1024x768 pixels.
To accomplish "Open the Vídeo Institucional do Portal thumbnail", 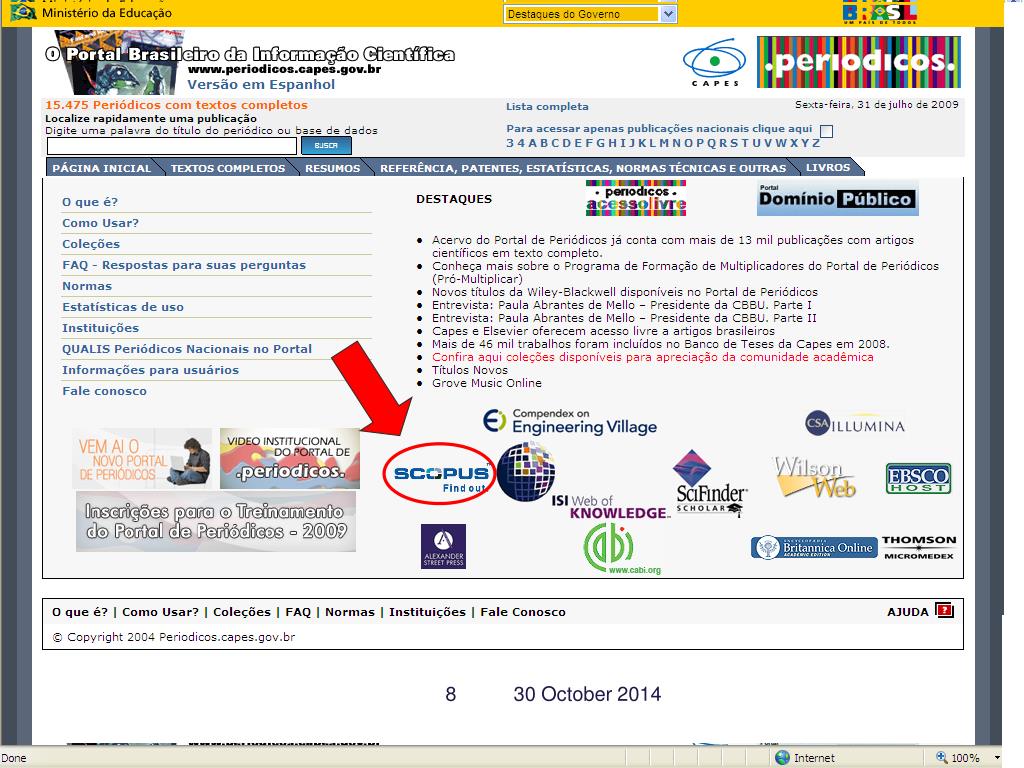I will pos(289,458).
